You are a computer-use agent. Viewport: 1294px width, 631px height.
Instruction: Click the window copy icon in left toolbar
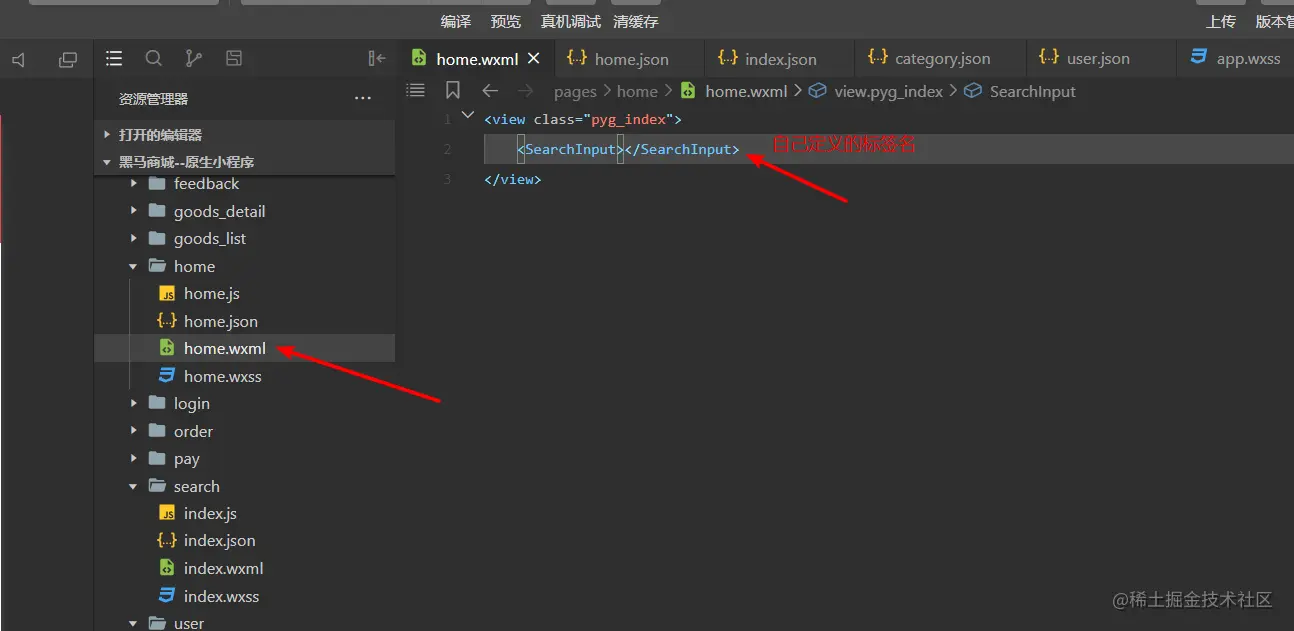68,60
